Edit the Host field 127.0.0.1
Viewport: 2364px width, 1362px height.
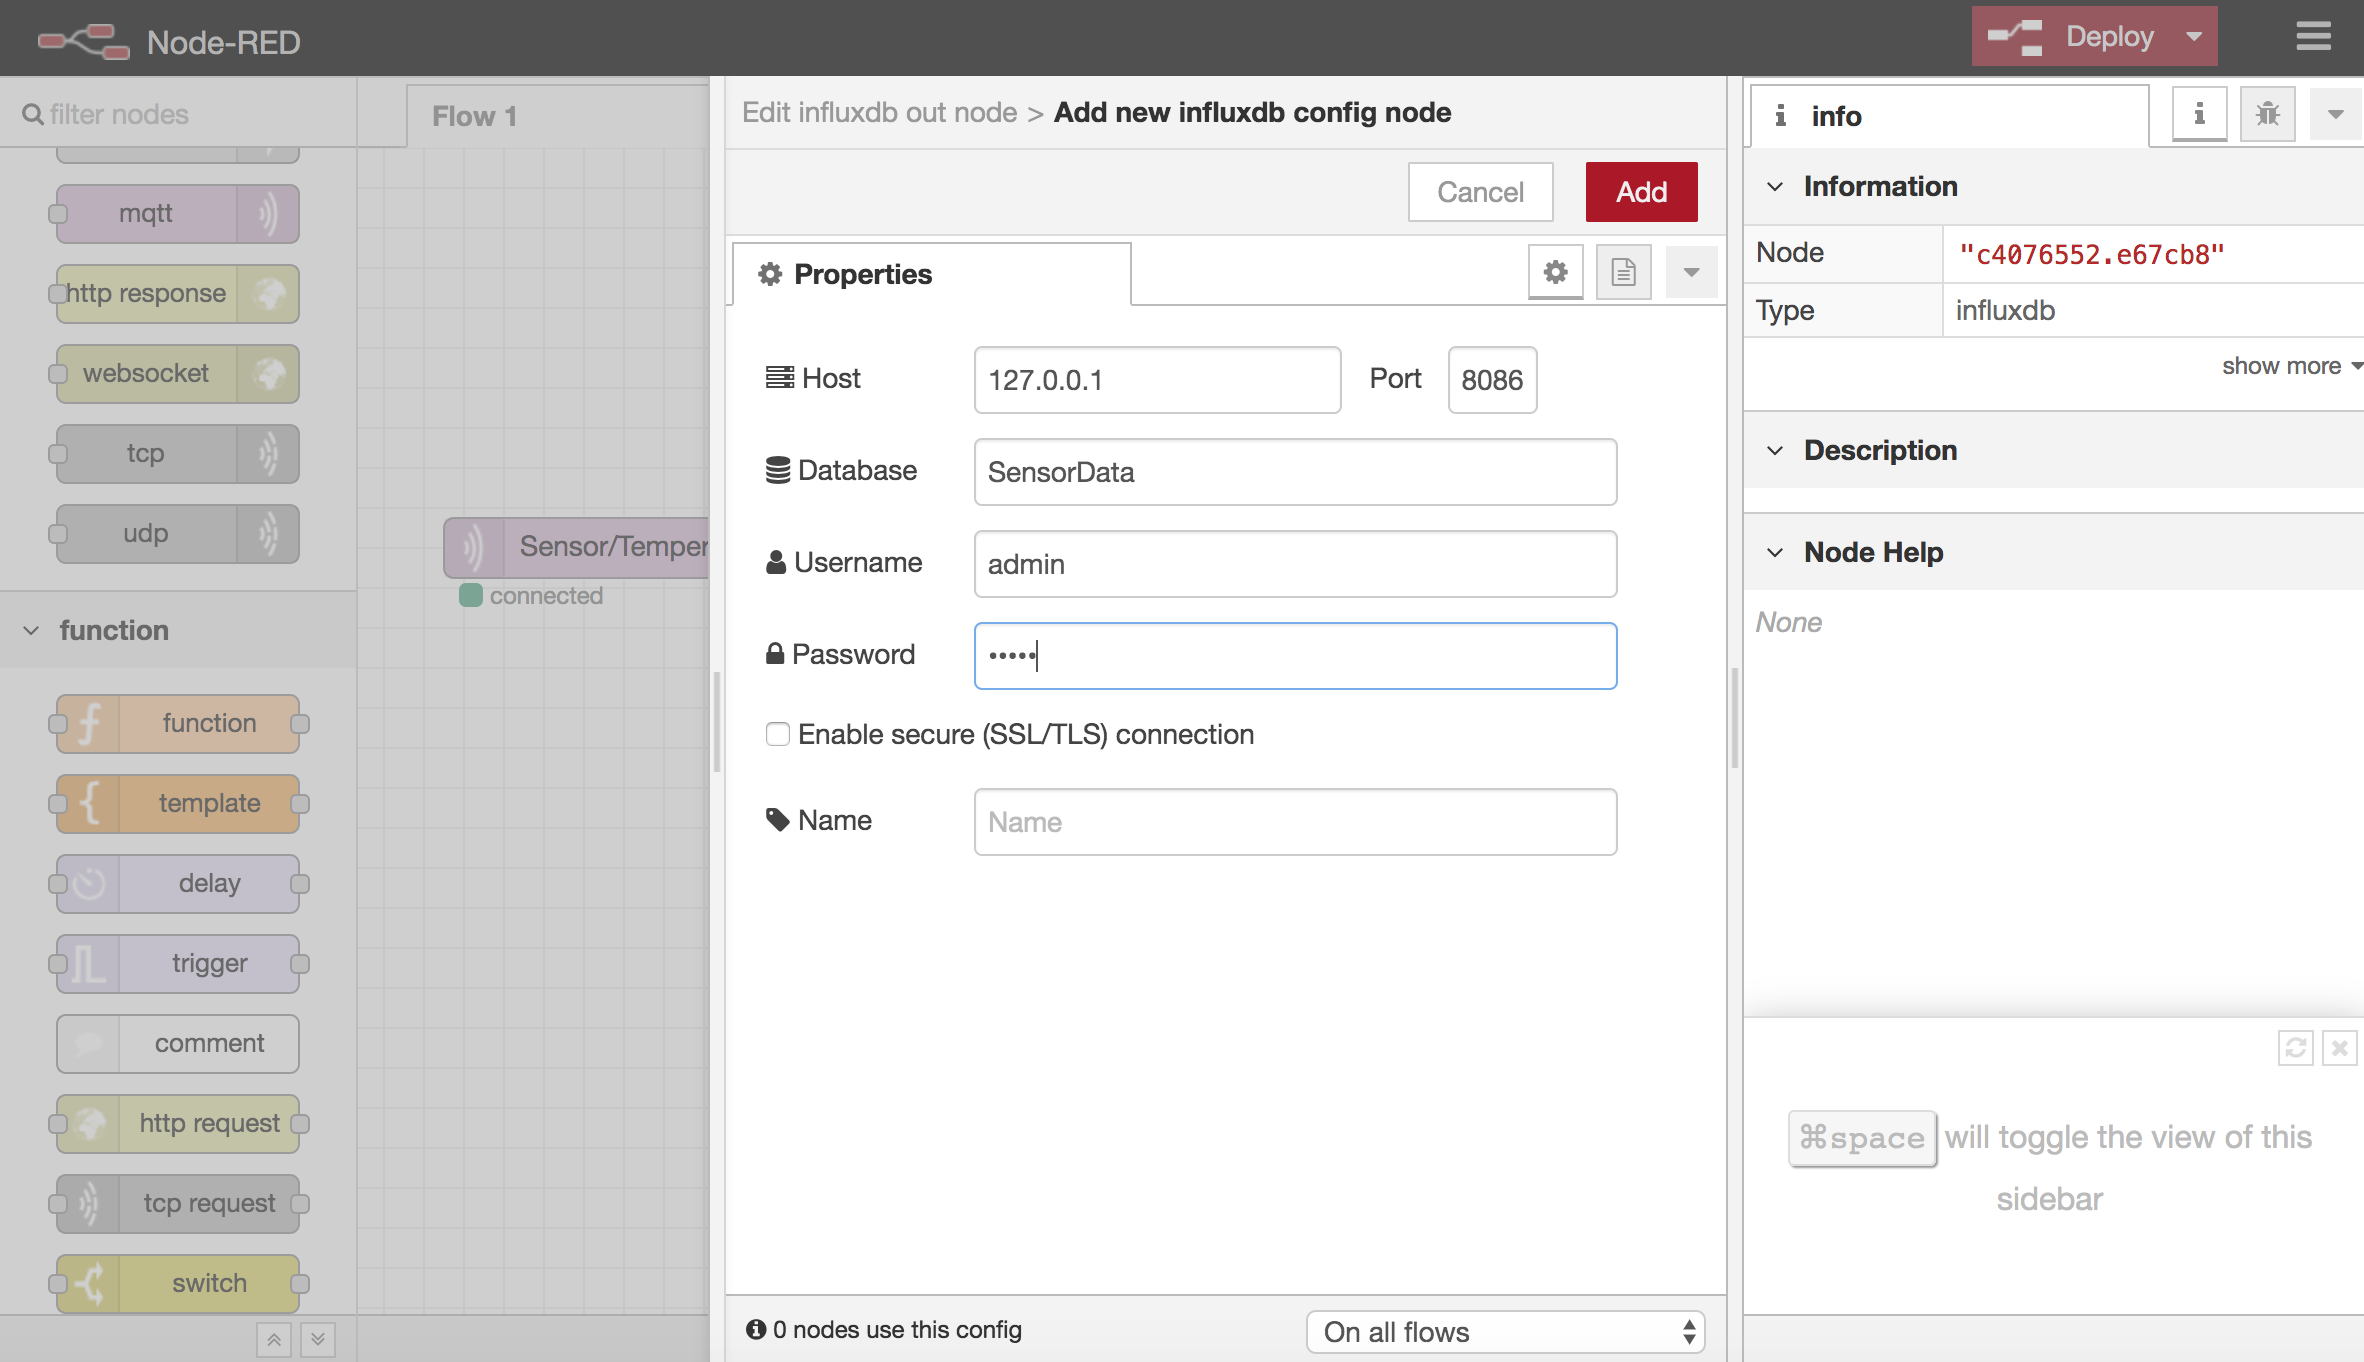1157,380
